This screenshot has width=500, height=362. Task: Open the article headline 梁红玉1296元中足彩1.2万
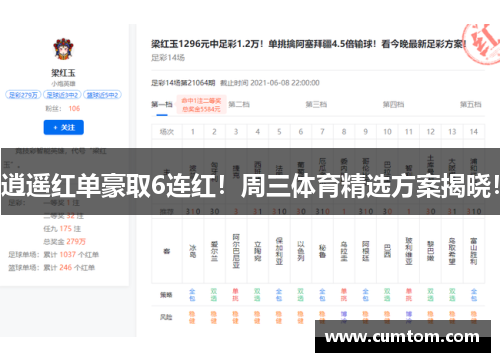(x=309, y=44)
